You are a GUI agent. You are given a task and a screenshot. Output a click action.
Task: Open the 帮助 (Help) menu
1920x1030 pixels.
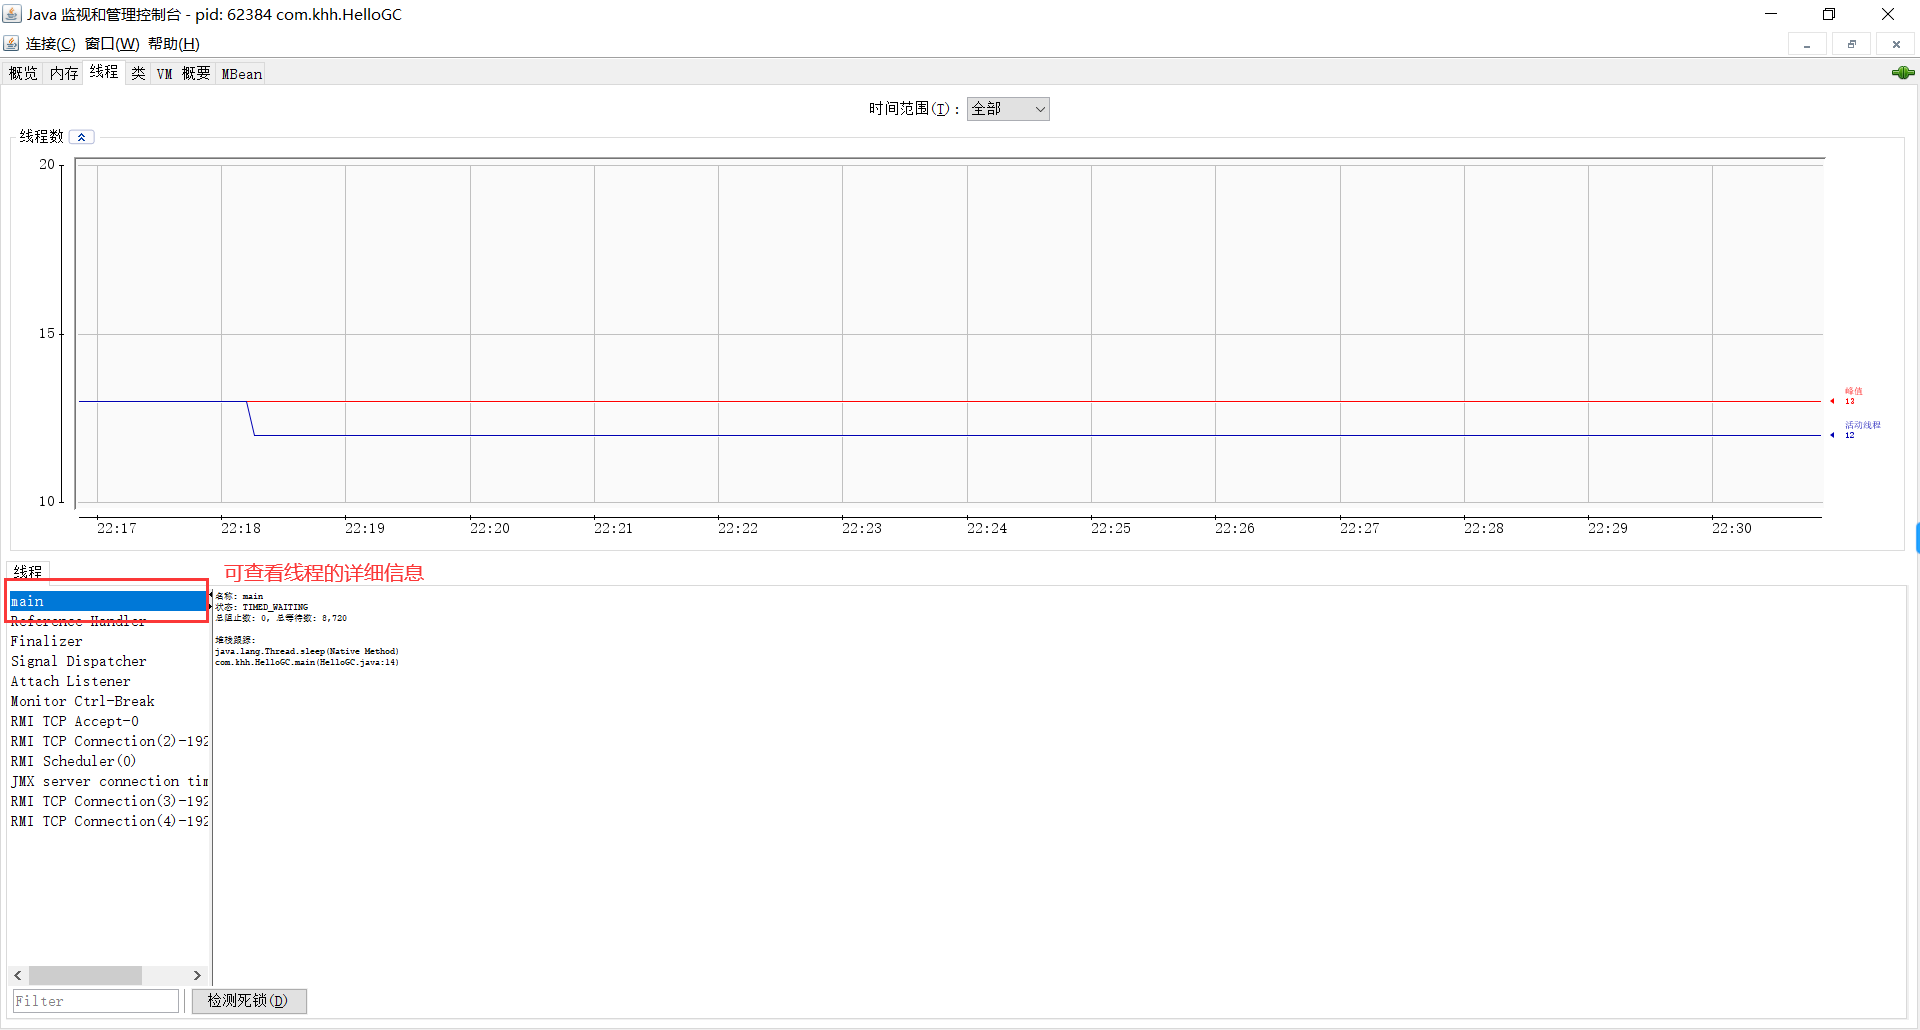click(174, 44)
